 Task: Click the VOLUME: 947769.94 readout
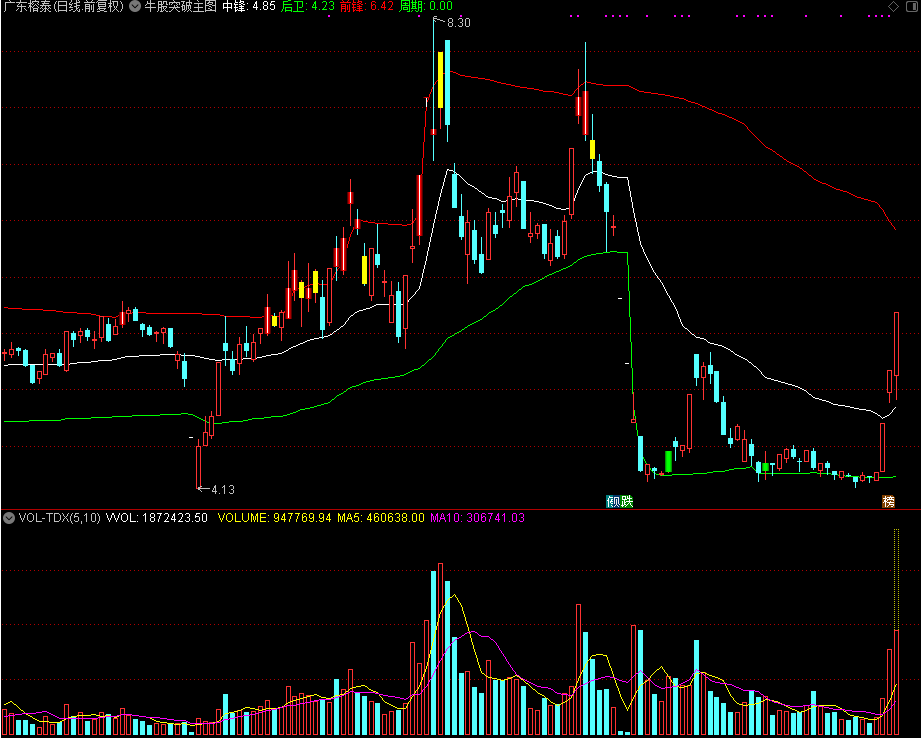click(x=274, y=518)
